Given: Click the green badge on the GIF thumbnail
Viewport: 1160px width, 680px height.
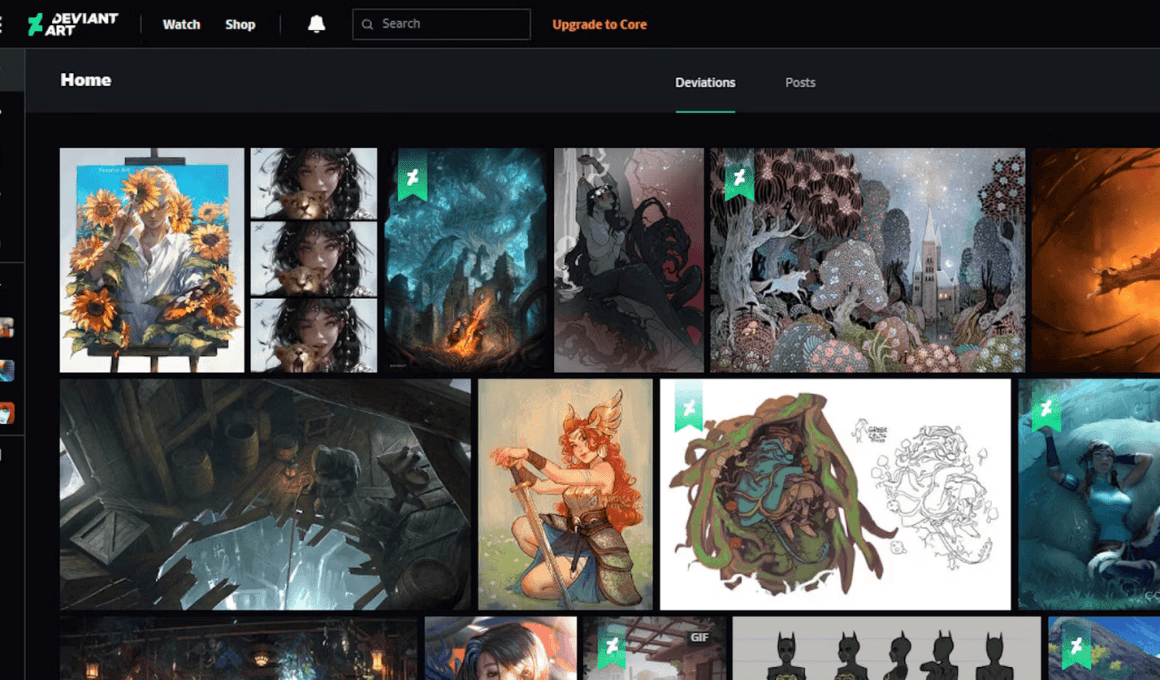Looking at the screenshot, I should pyautogui.click(x=612, y=644).
